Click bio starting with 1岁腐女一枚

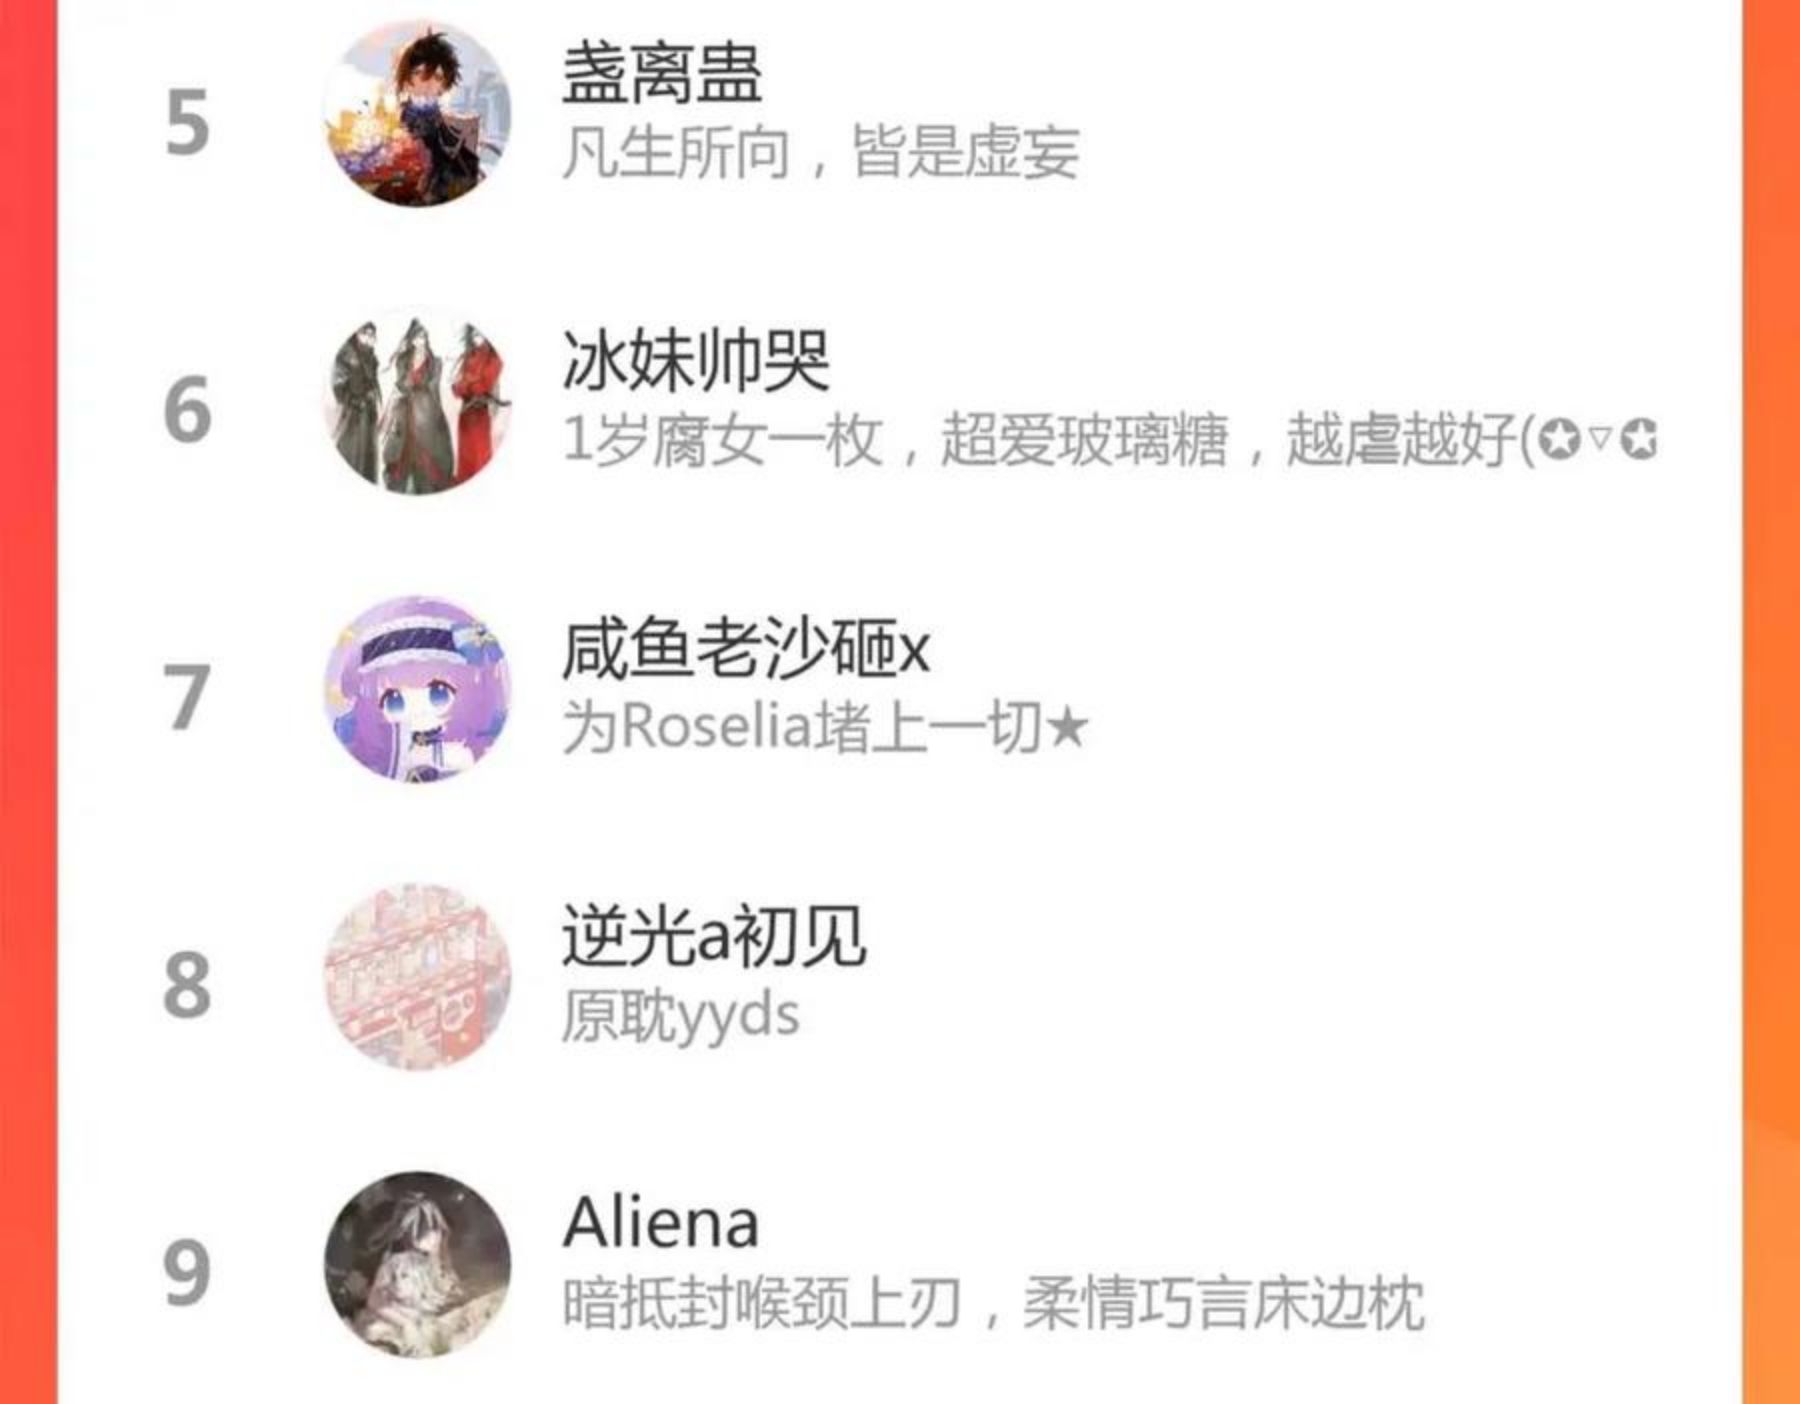pyautogui.click(x=1110, y=440)
